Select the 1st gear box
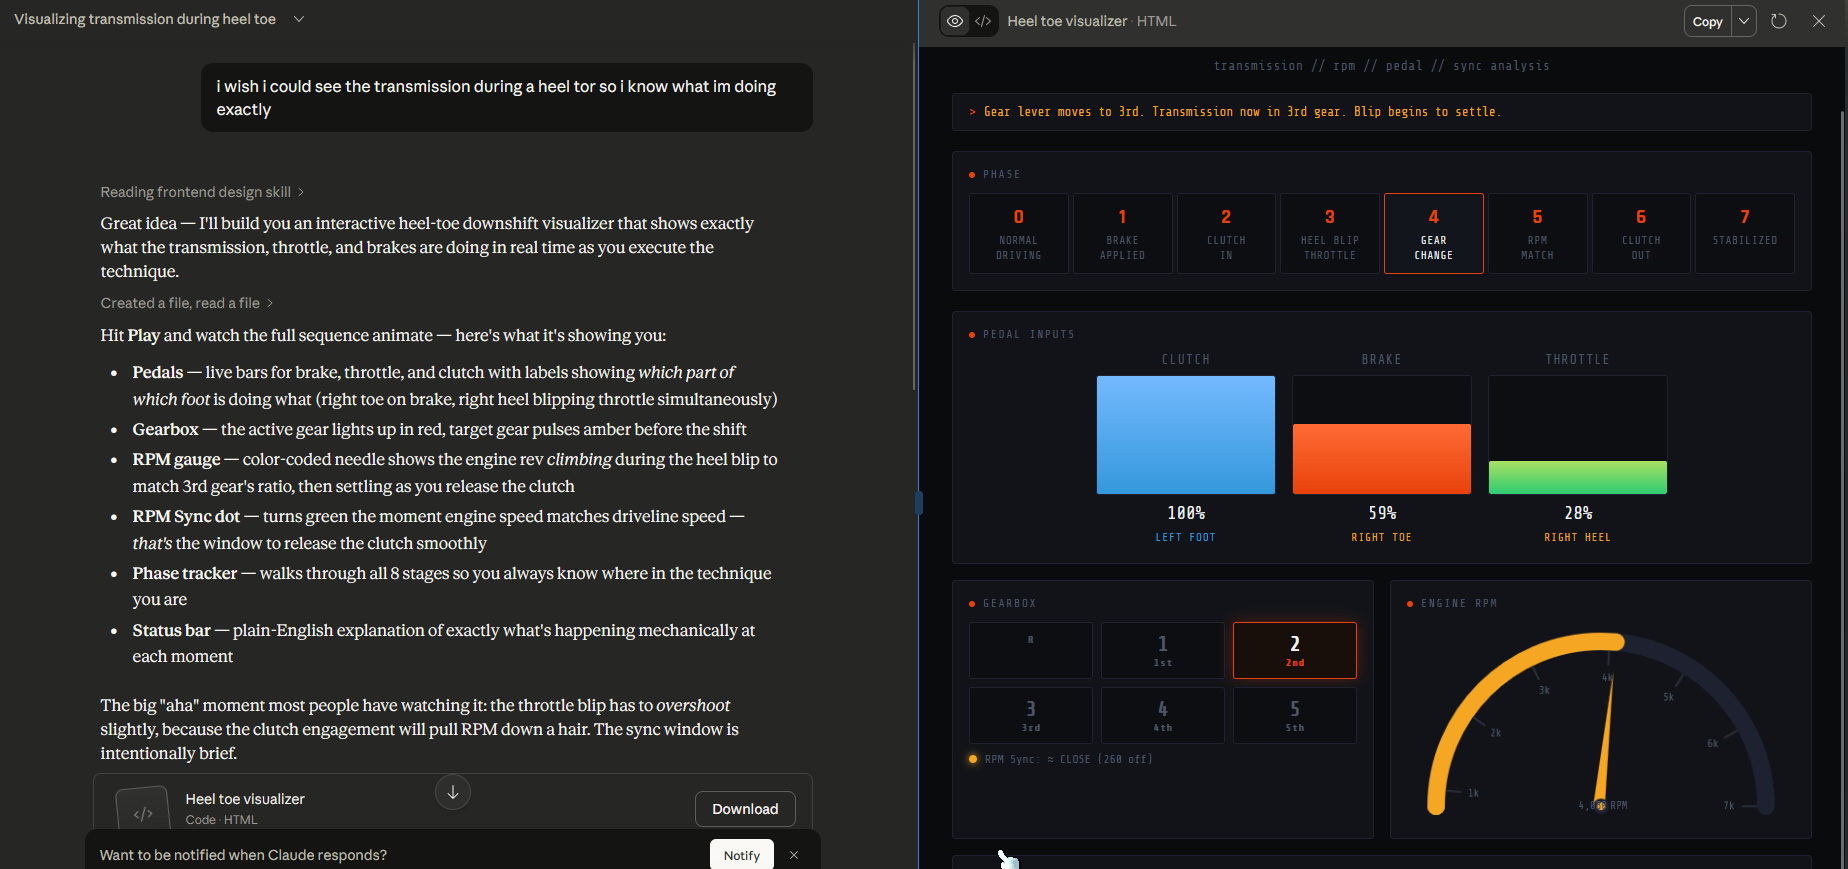This screenshot has height=869, width=1848. (x=1163, y=650)
